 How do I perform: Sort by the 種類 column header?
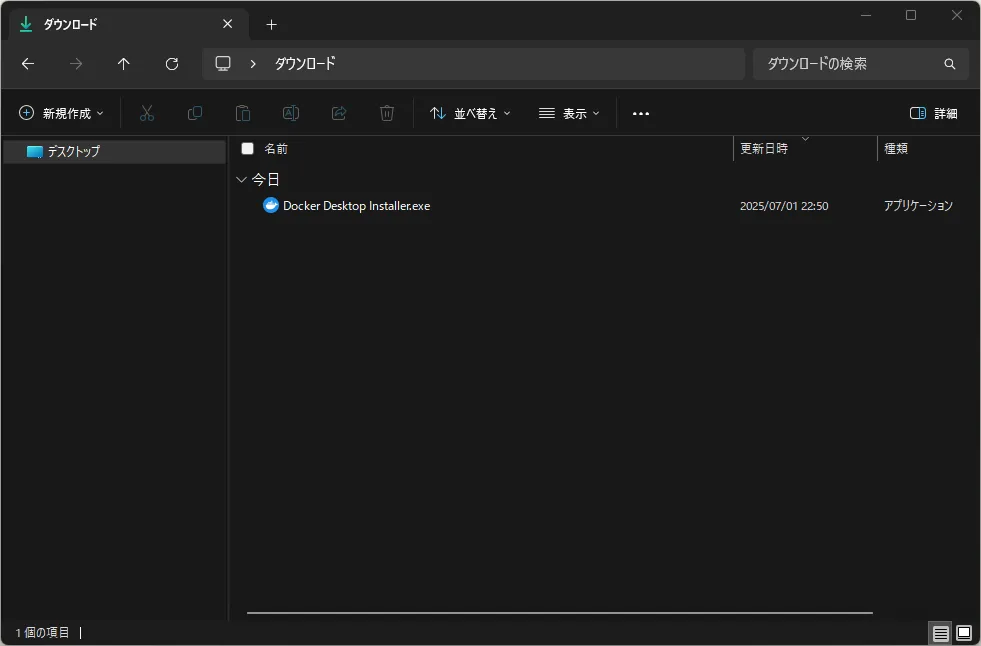click(895, 148)
